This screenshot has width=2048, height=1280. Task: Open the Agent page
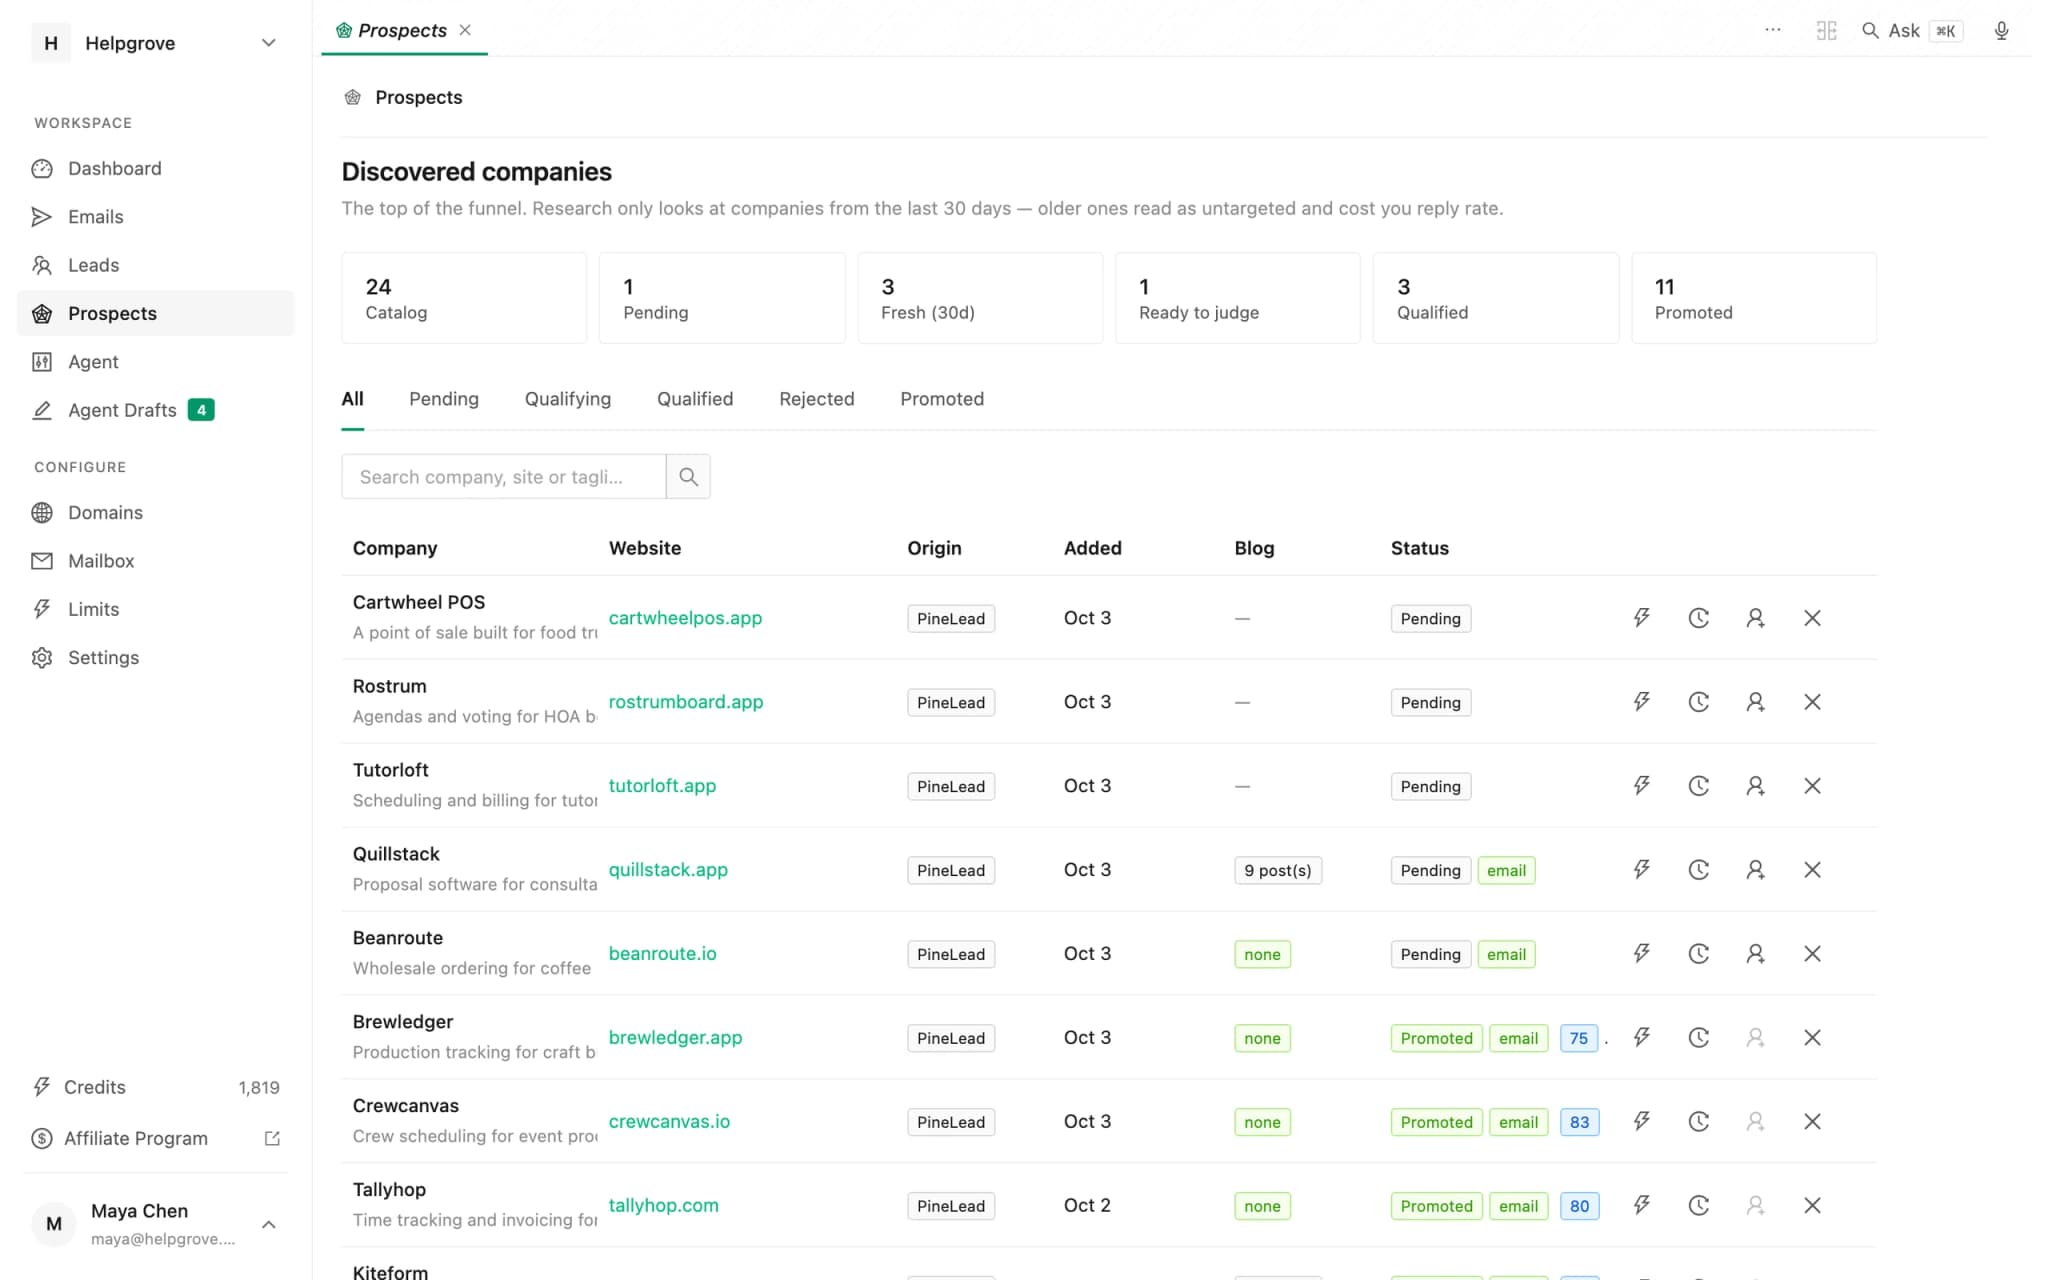point(155,362)
